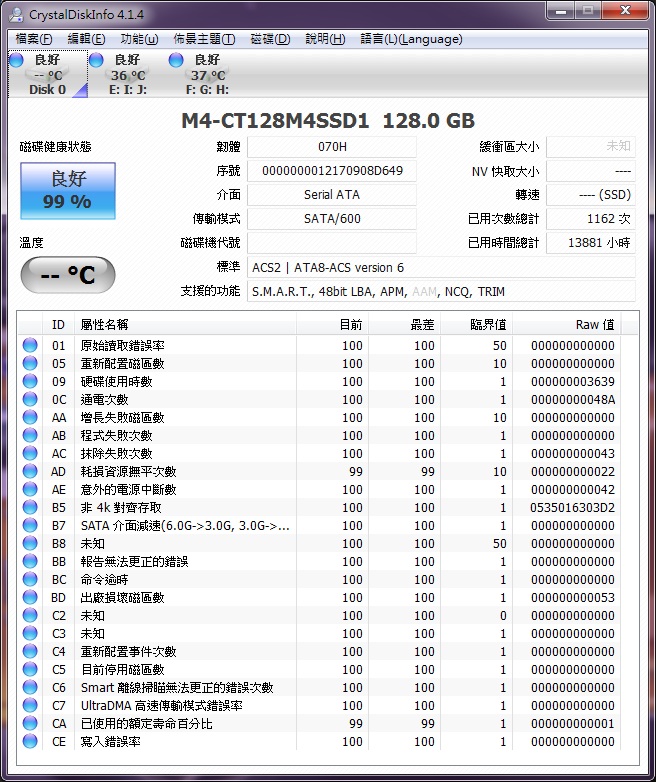
Task: Select the 已使用的額定壽命百分比 attribute row
Action: click(319, 723)
